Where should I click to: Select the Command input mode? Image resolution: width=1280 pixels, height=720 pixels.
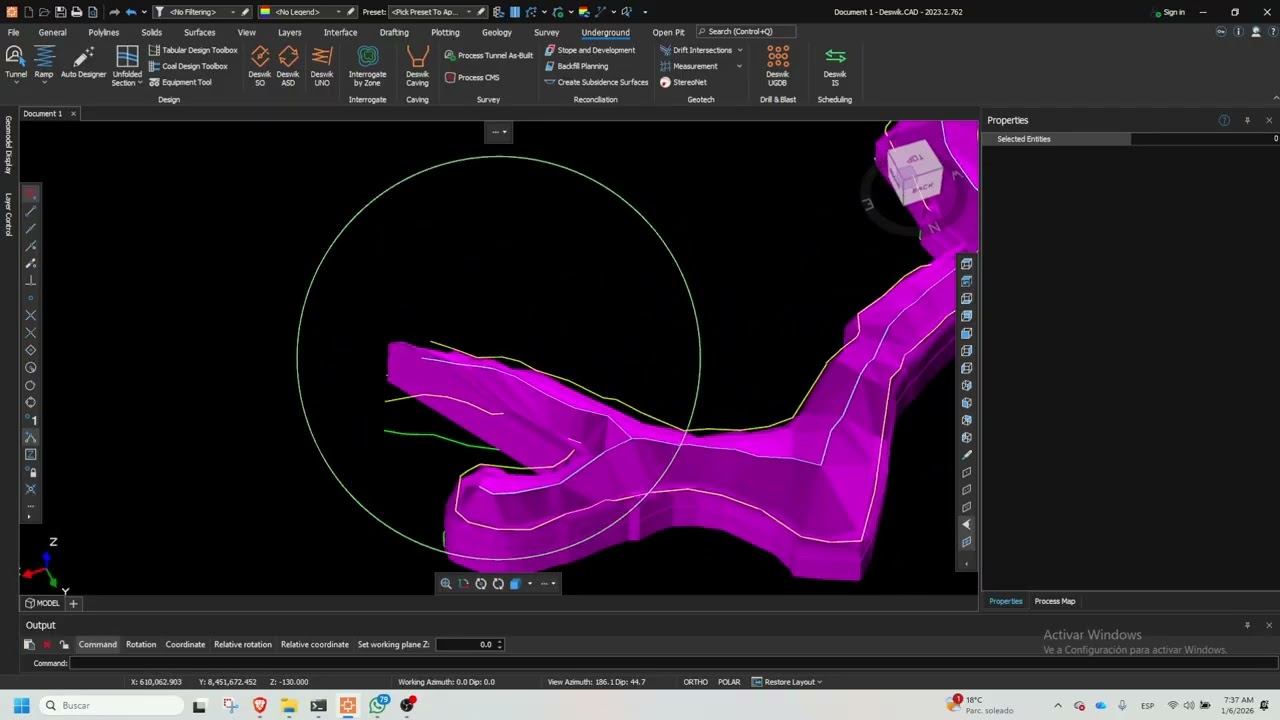(x=98, y=645)
